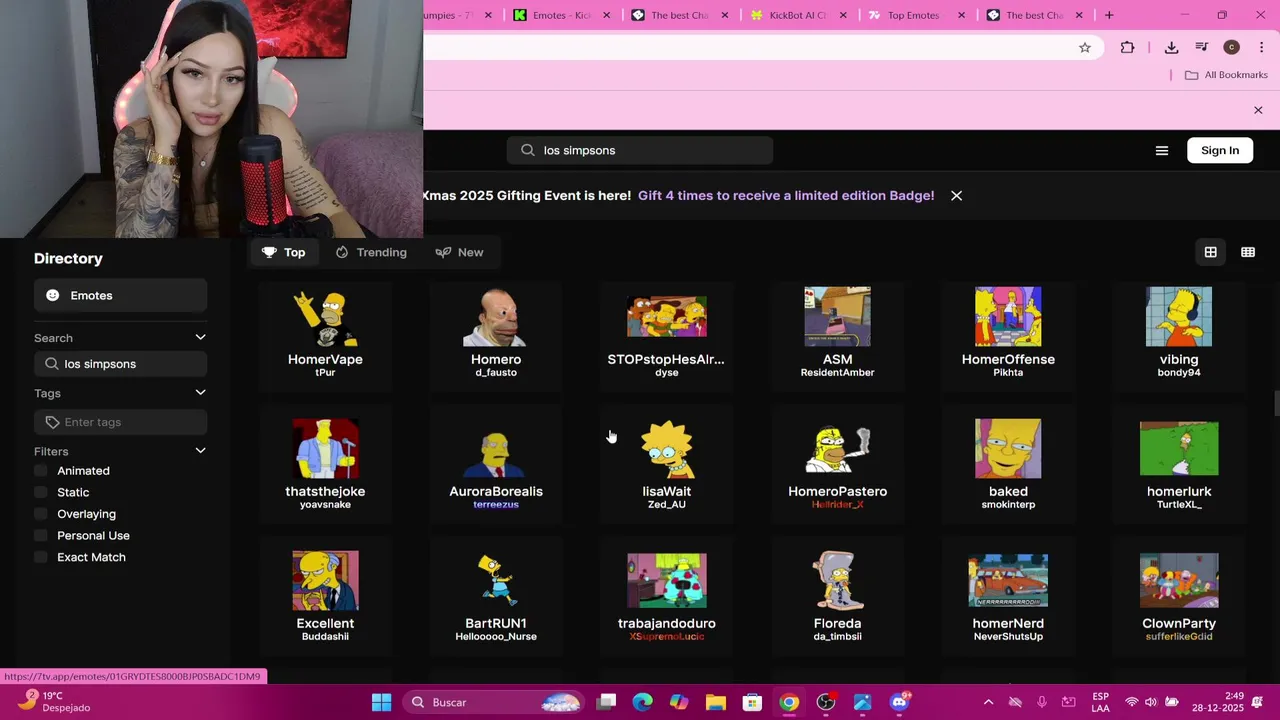Open the tPur author link
The height and width of the screenshot is (720, 1280).
coord(325,372)
